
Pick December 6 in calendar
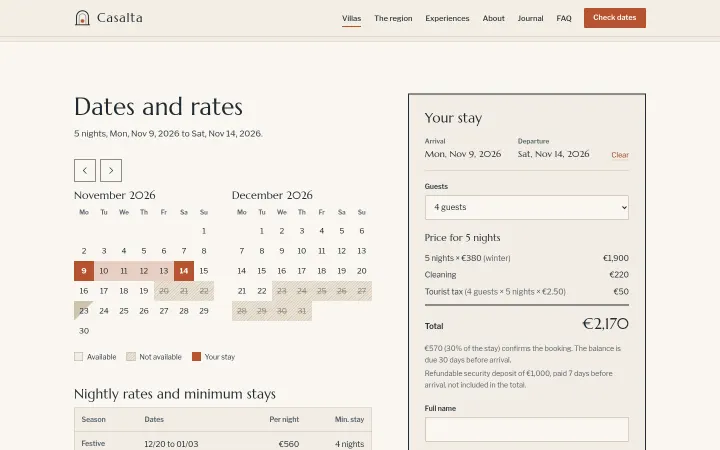362,231
